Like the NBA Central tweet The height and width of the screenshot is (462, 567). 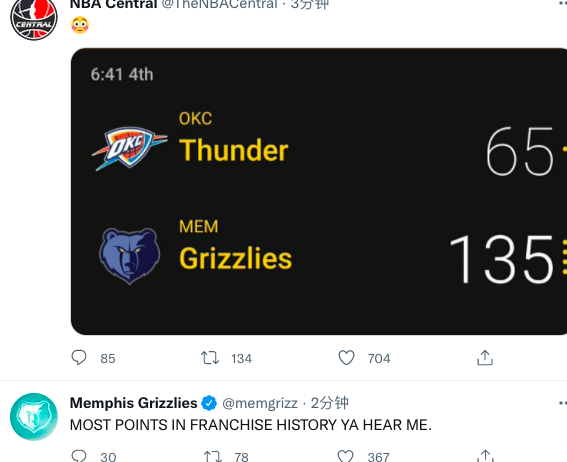point(346,358)
